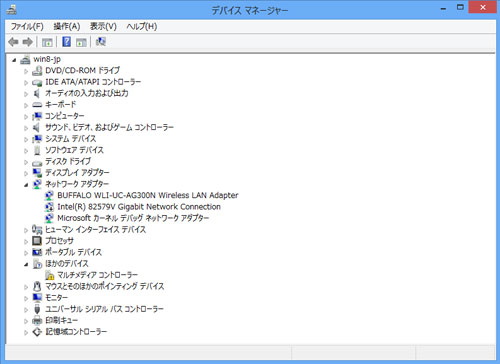The image size is (500, 364).
Task: Click the Scan for hardware changes icon
Action: [x=100, y=42]
